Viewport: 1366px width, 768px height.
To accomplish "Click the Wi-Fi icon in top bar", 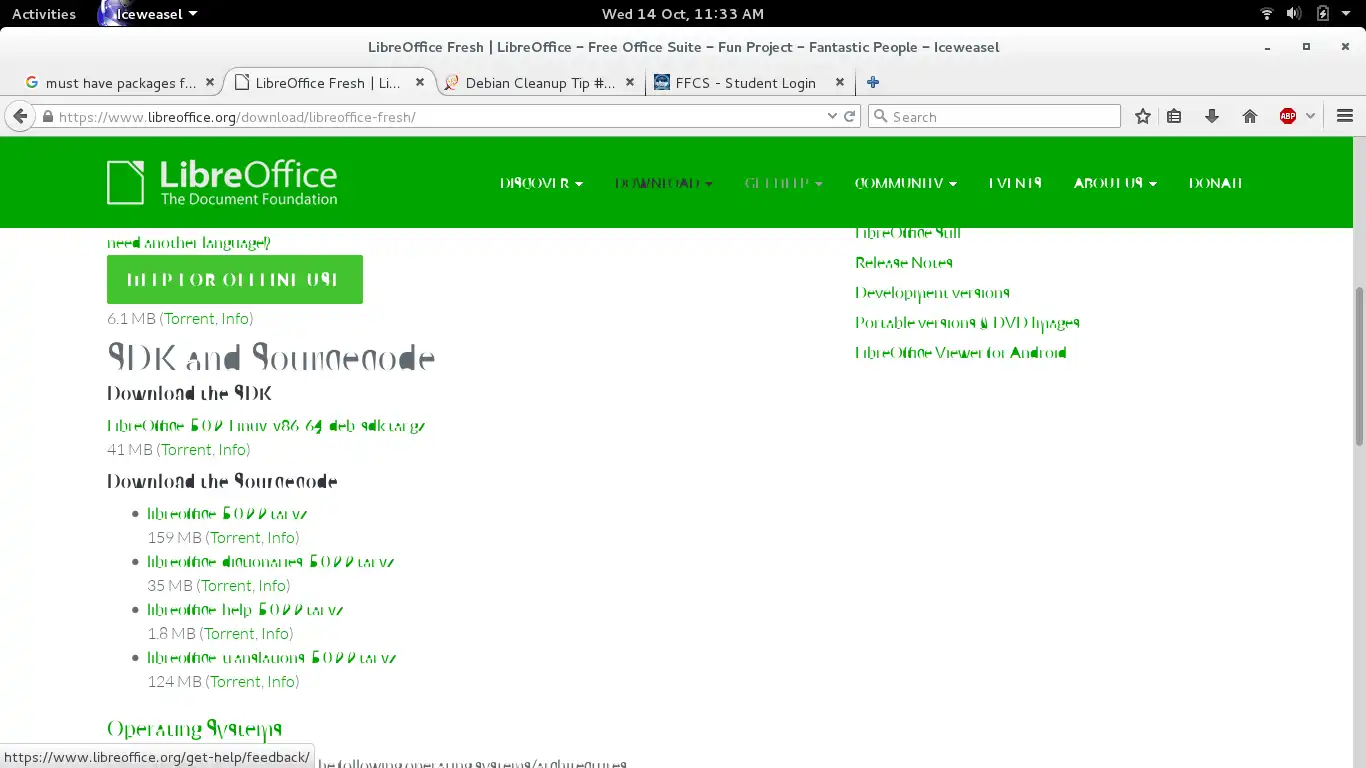I will [x=1266, y=14].
